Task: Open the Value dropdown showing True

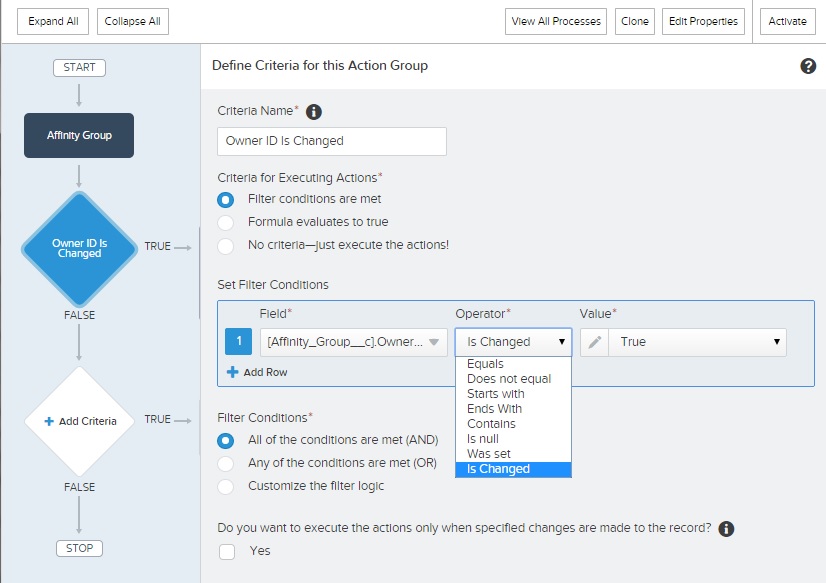Action: tap(697, 341)
